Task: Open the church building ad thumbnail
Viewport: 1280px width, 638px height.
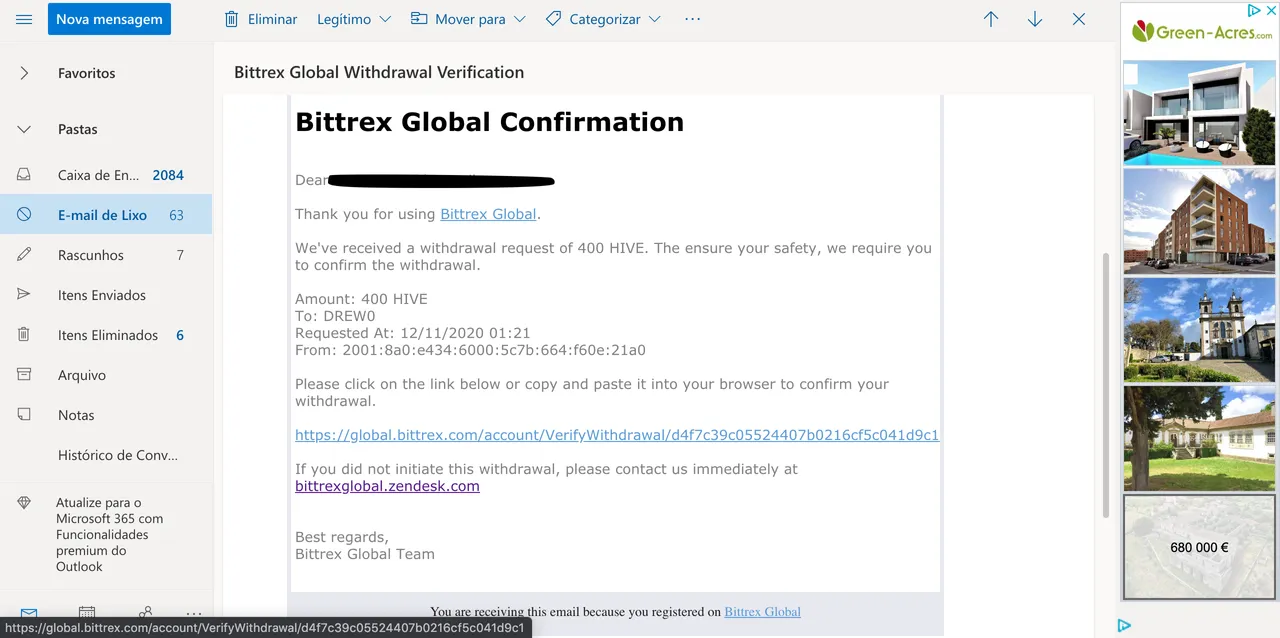Action: point(1200,330)
